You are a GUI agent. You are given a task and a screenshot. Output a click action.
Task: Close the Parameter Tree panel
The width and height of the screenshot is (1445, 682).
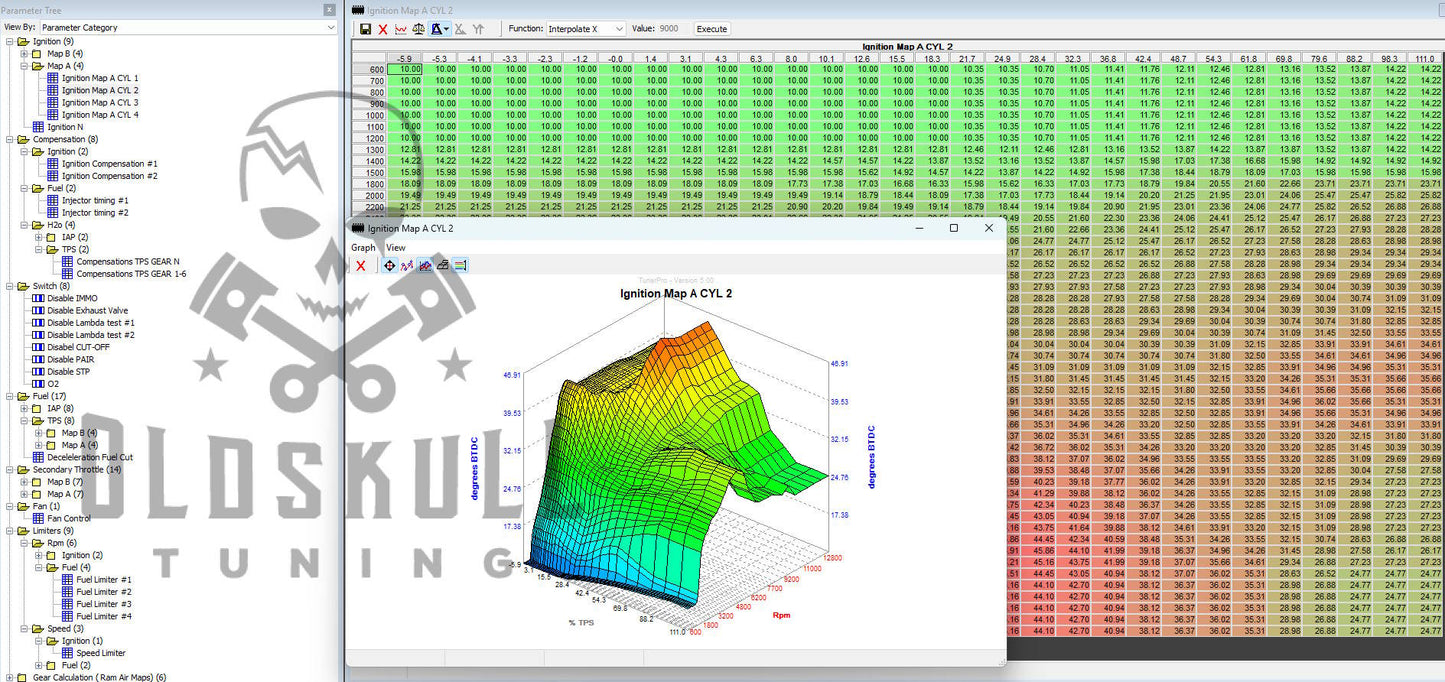tap(330, 10)
